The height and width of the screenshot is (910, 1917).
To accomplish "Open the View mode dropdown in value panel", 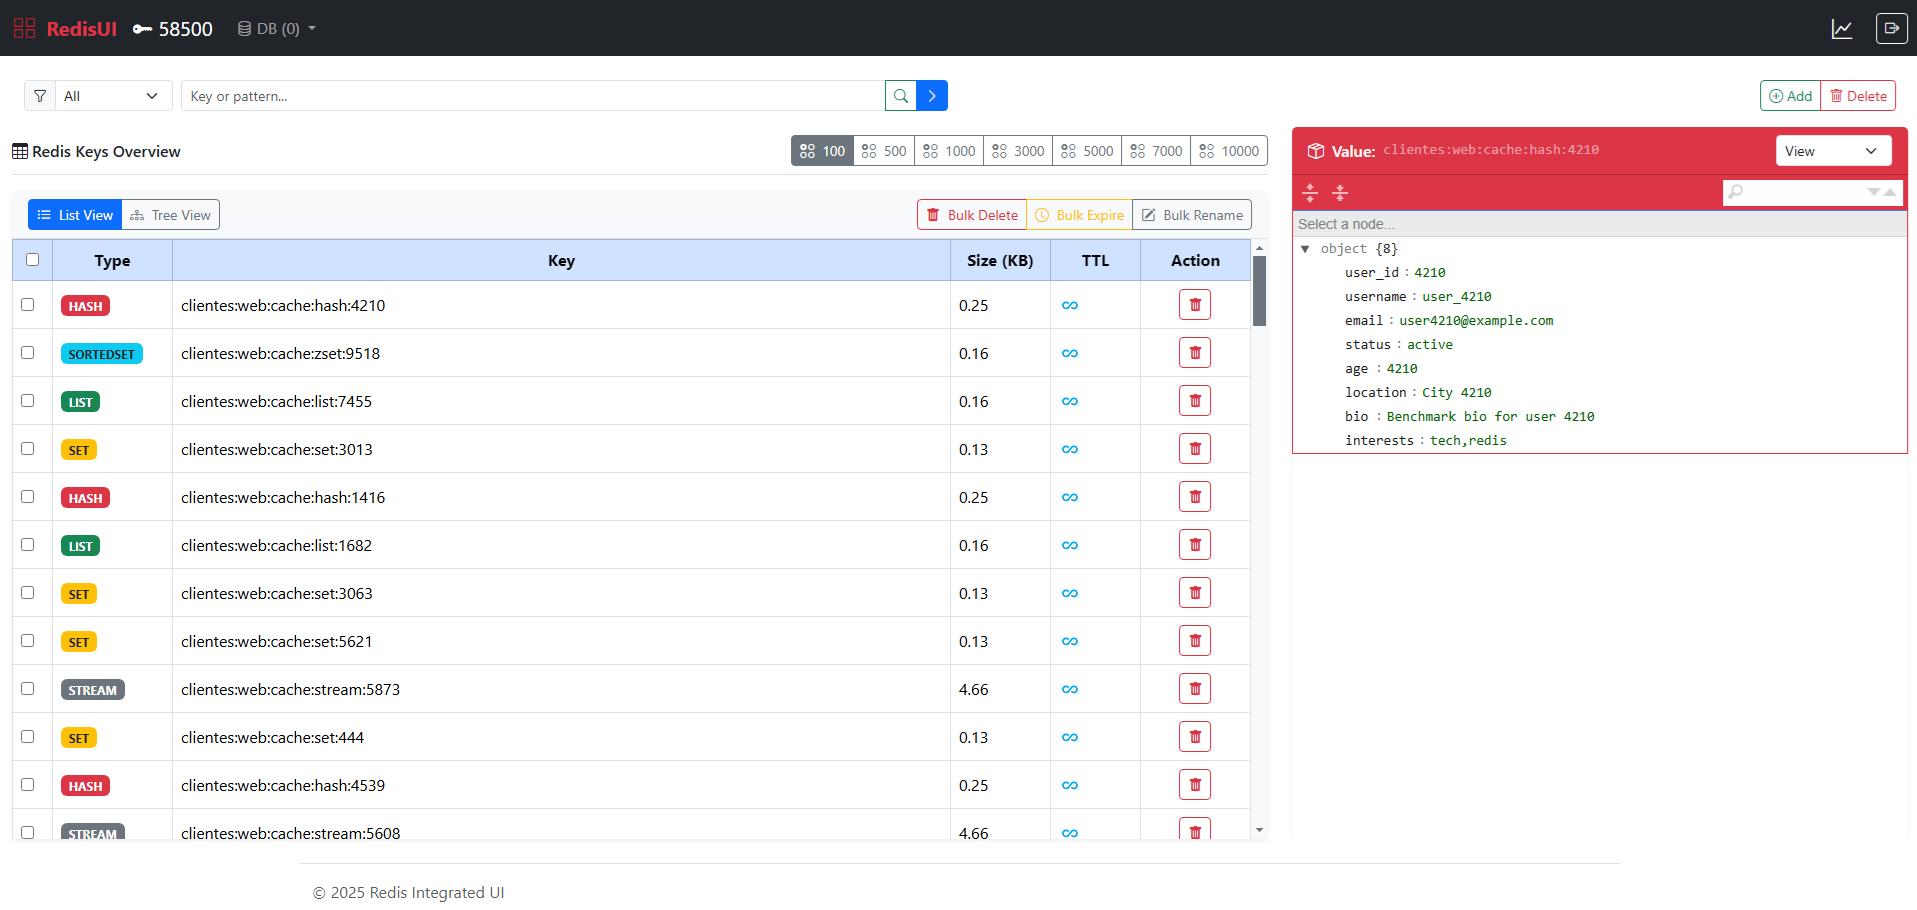I will pos(1833,151).
